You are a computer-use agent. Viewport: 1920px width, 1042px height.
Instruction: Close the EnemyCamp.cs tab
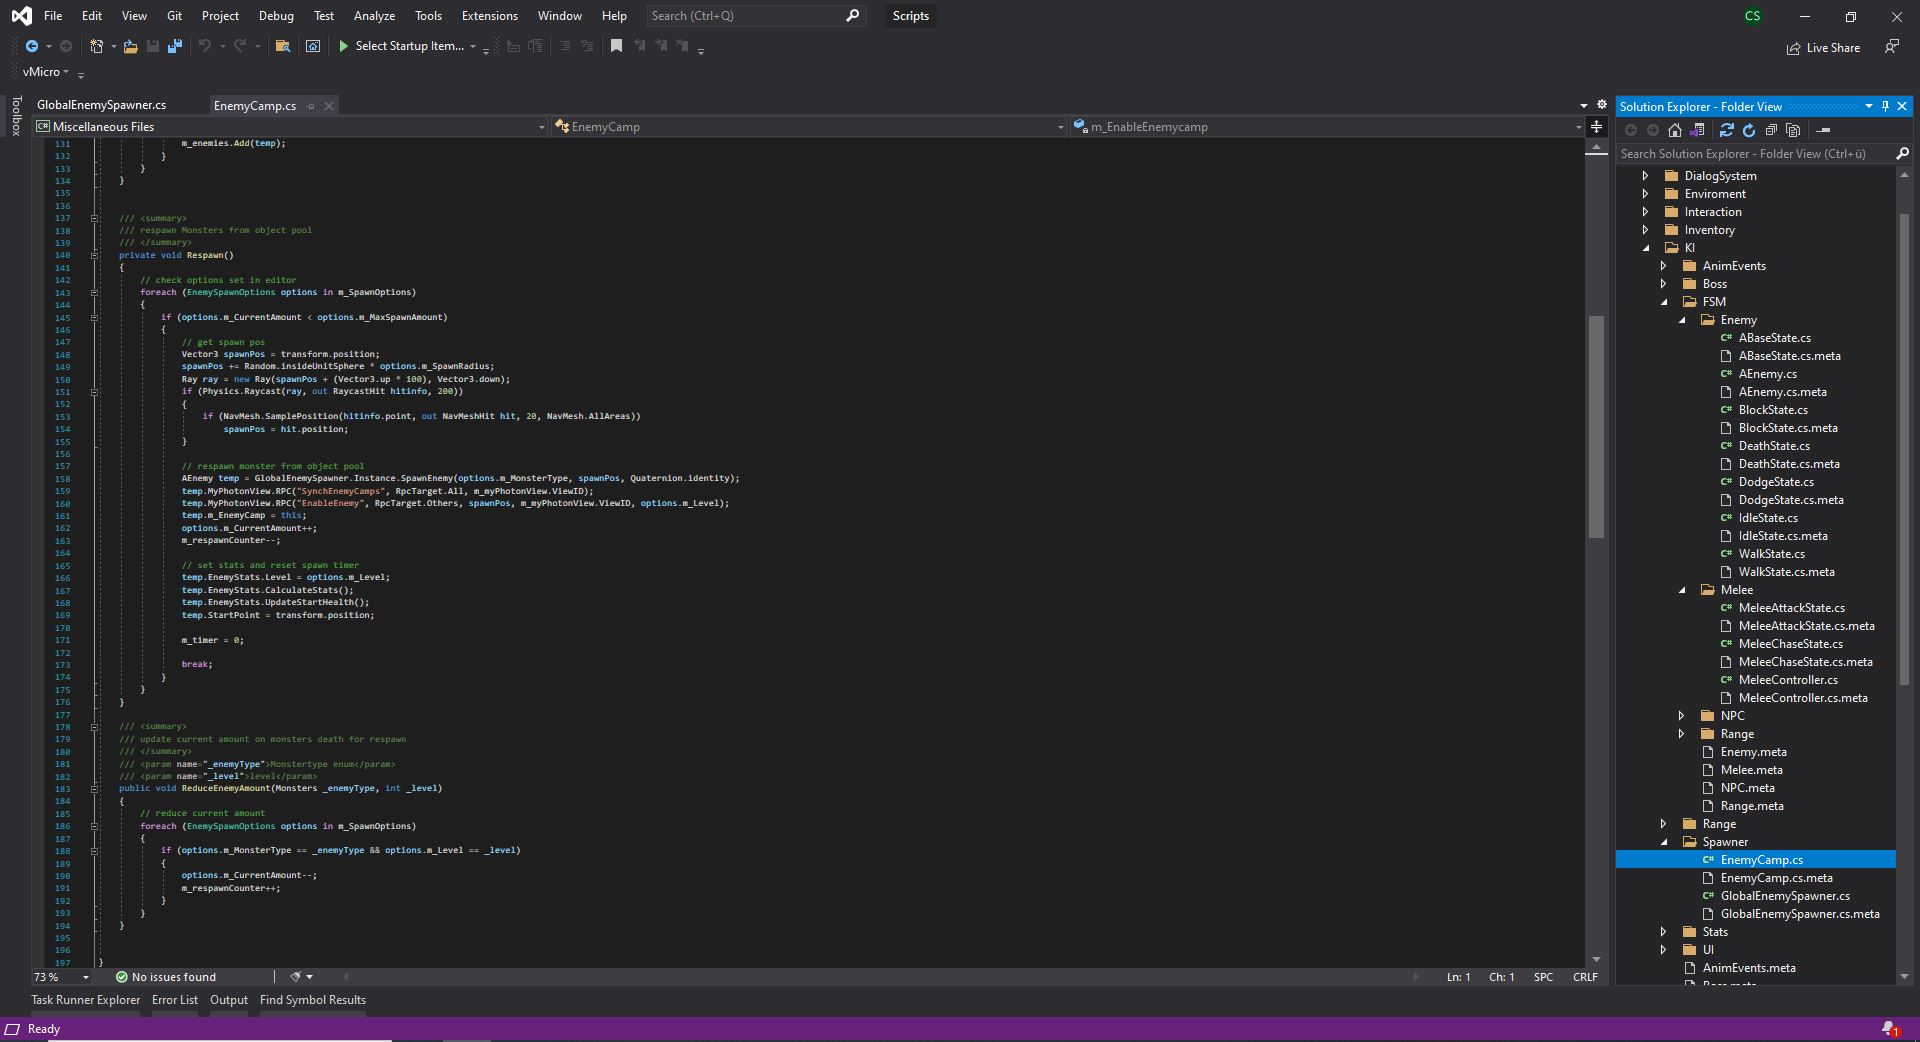pyautogui.click(x=328, y=106)
